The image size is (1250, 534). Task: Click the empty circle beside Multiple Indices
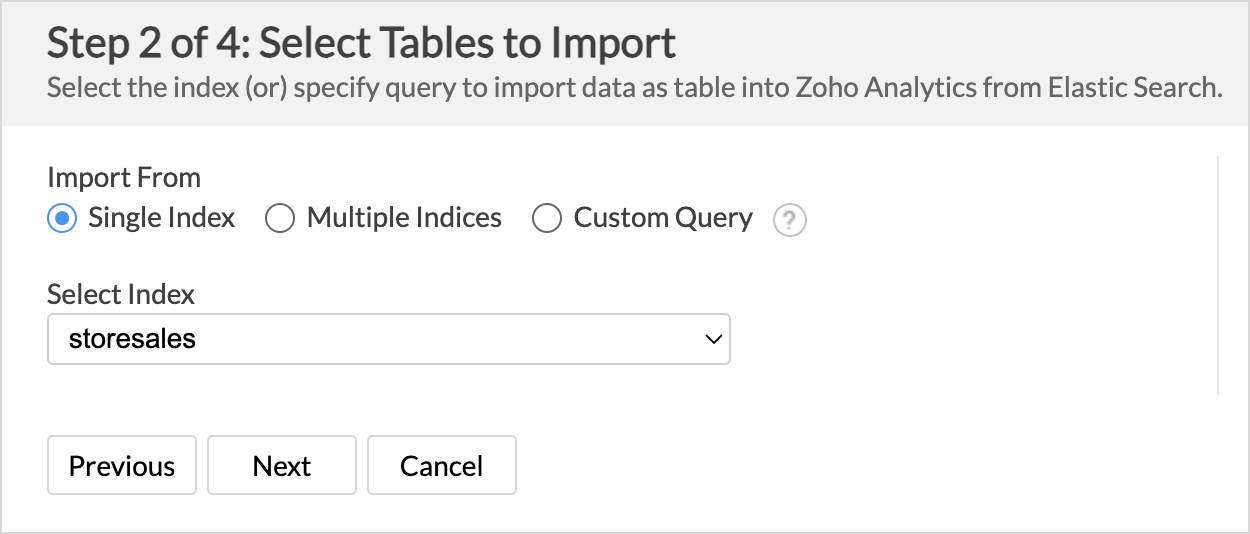pyautogui.click(x=280, y=218)
